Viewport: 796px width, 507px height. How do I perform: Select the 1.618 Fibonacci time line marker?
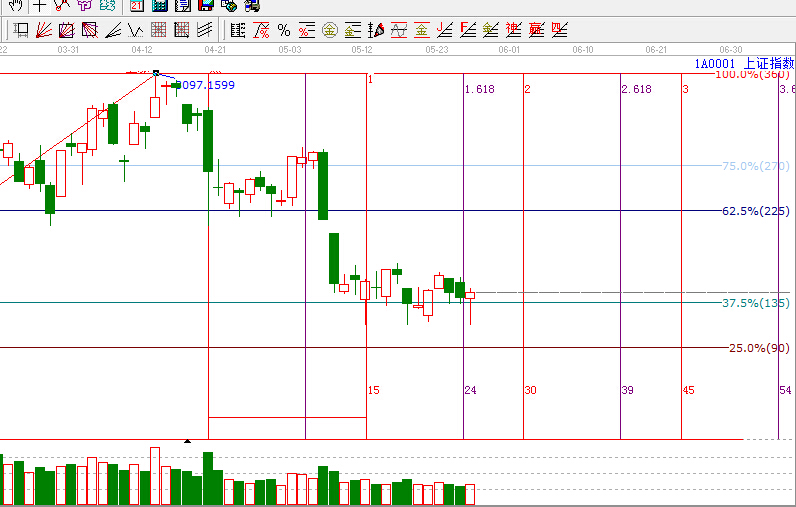tap(480, 90)
